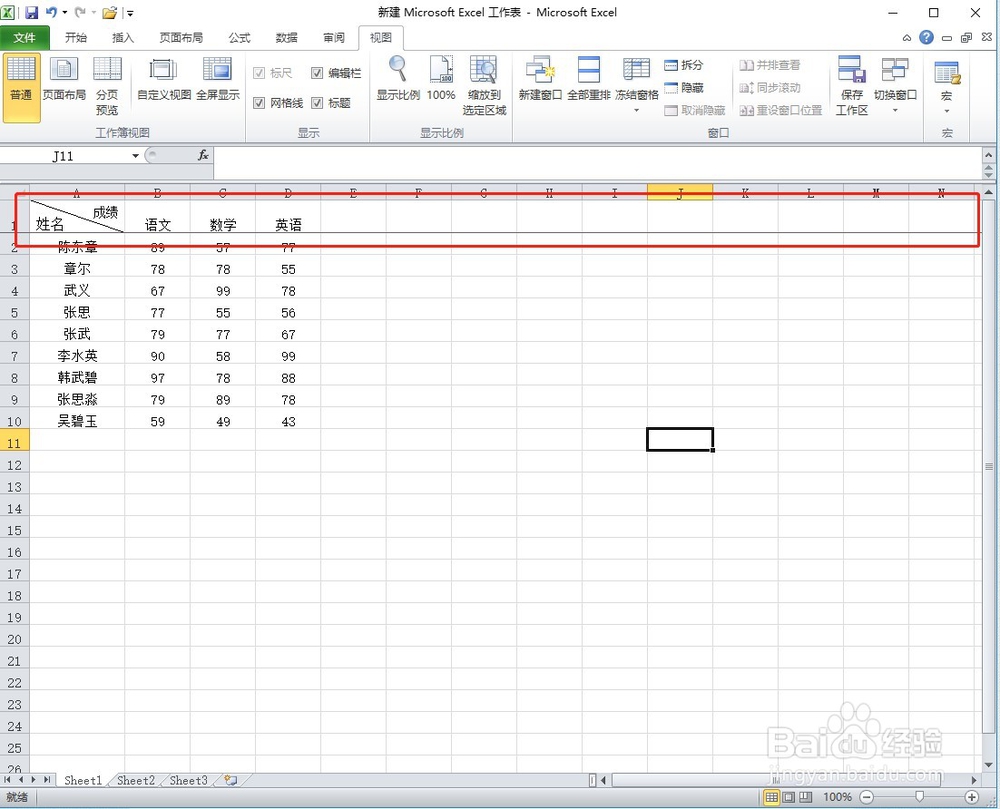Click Split (拆分) window button
The height and width of the screenshot is (809, 1000).
(684, 65)
